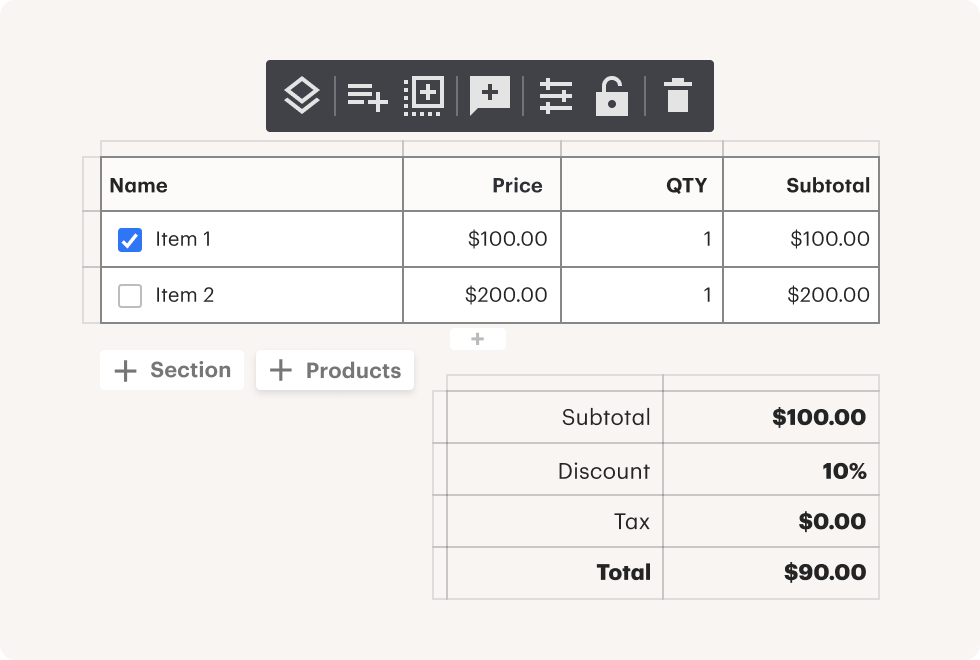Click the Item 2 name text
The image size is (980, 660).
click(184, 295)
